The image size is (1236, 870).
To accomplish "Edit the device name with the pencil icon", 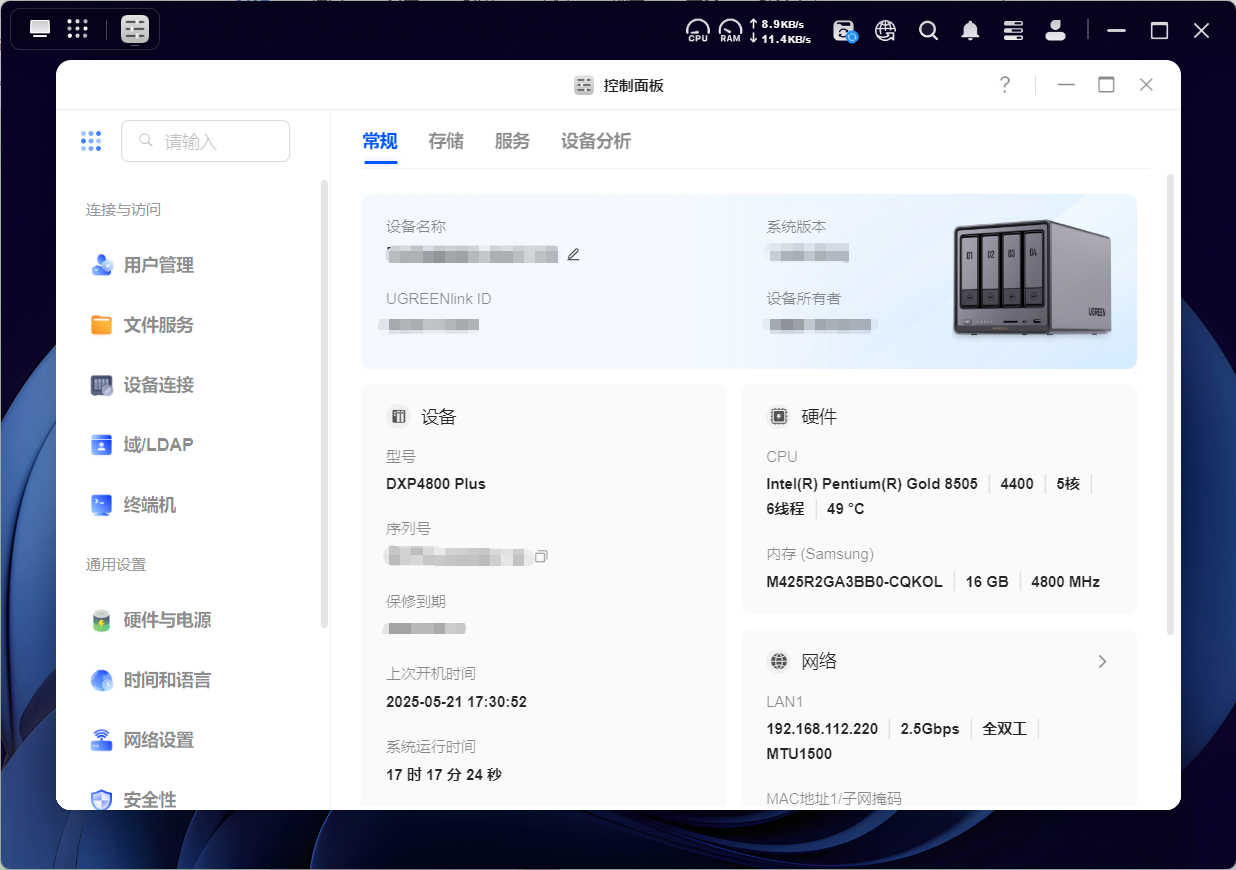I will tap(573, 254).
